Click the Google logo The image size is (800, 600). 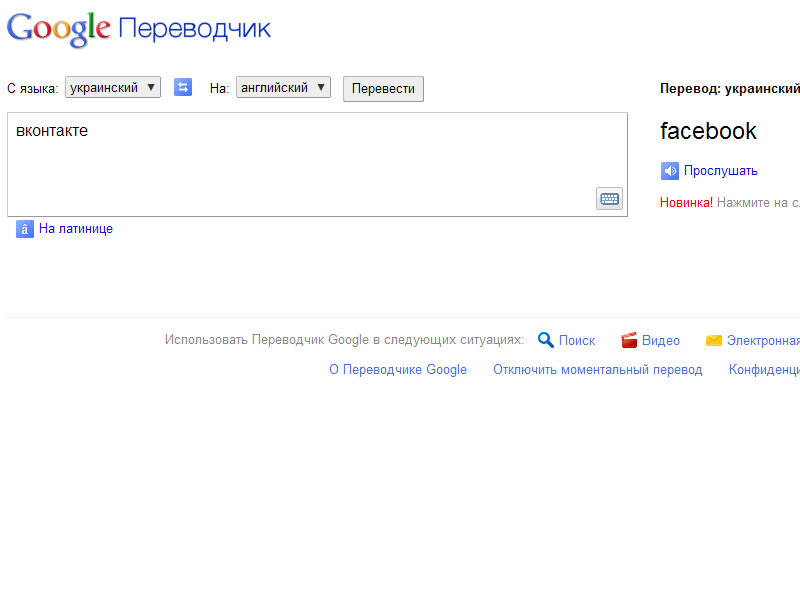click(59, 29)
